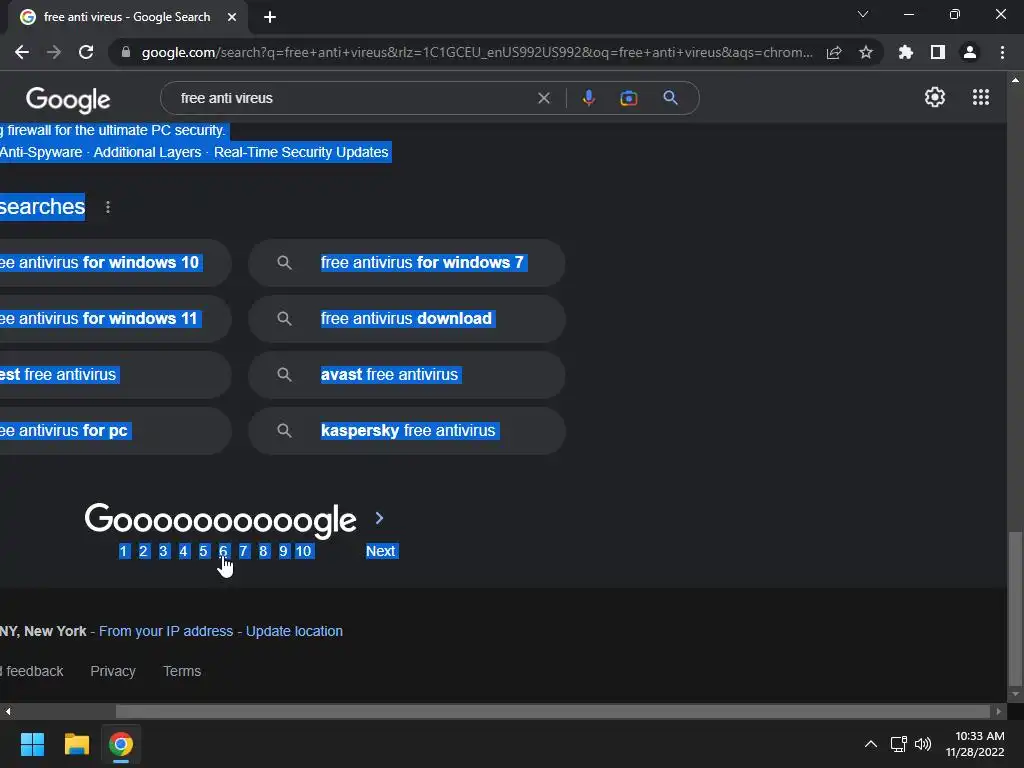Click the Update location link

click(294, 632)
